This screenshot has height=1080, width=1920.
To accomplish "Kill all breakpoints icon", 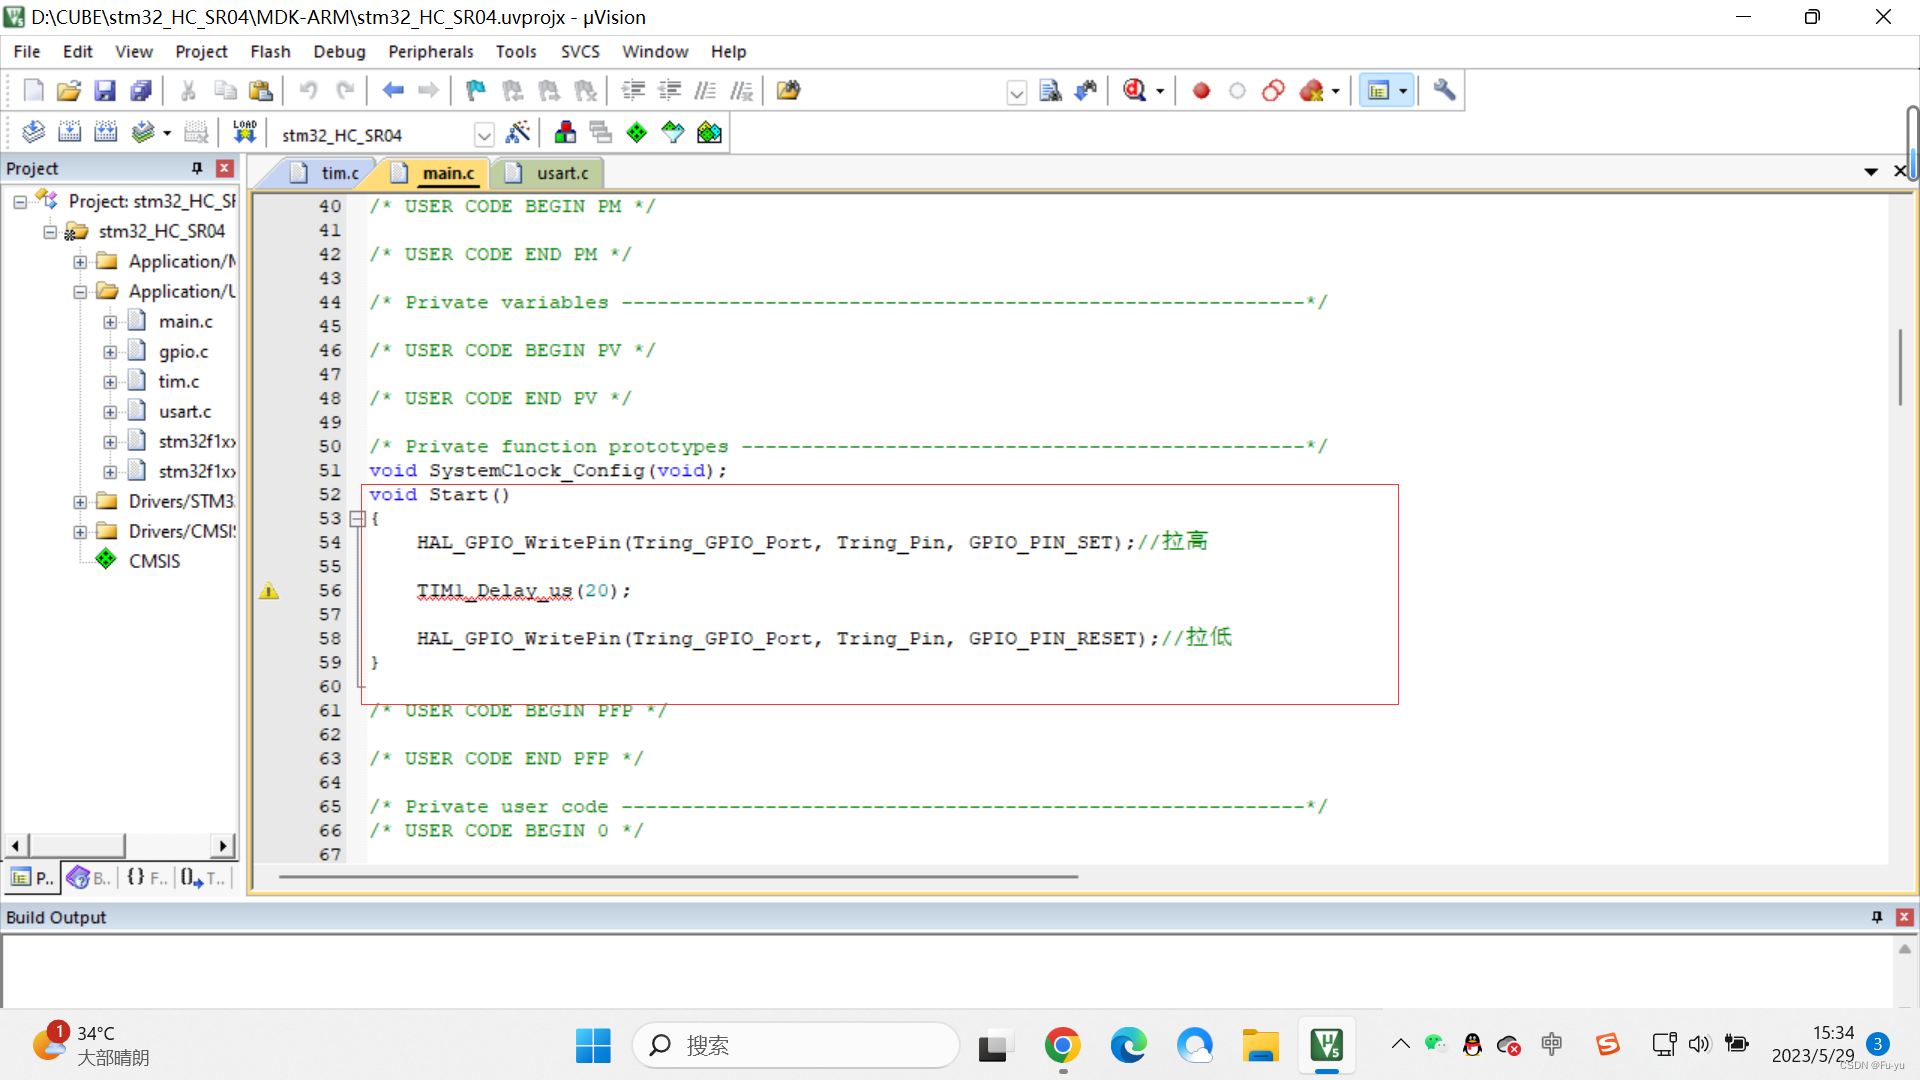I will 1311,91.
